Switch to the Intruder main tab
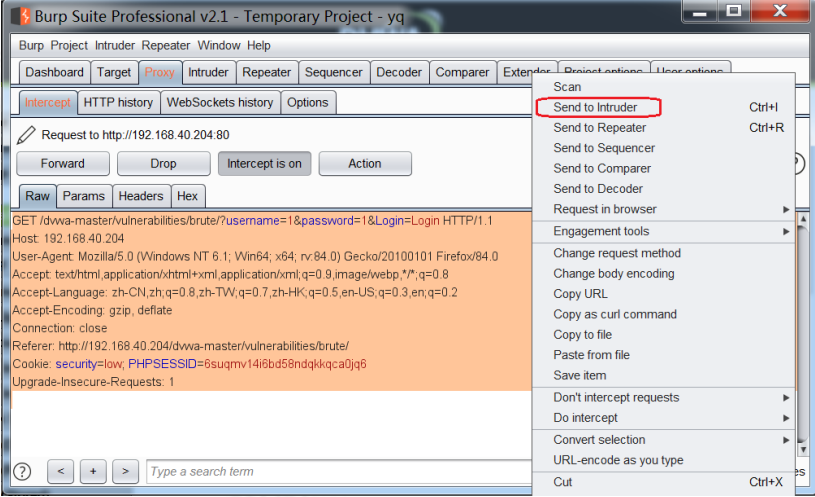The width and height of the screenshot is (815, 497). (208, 72)
